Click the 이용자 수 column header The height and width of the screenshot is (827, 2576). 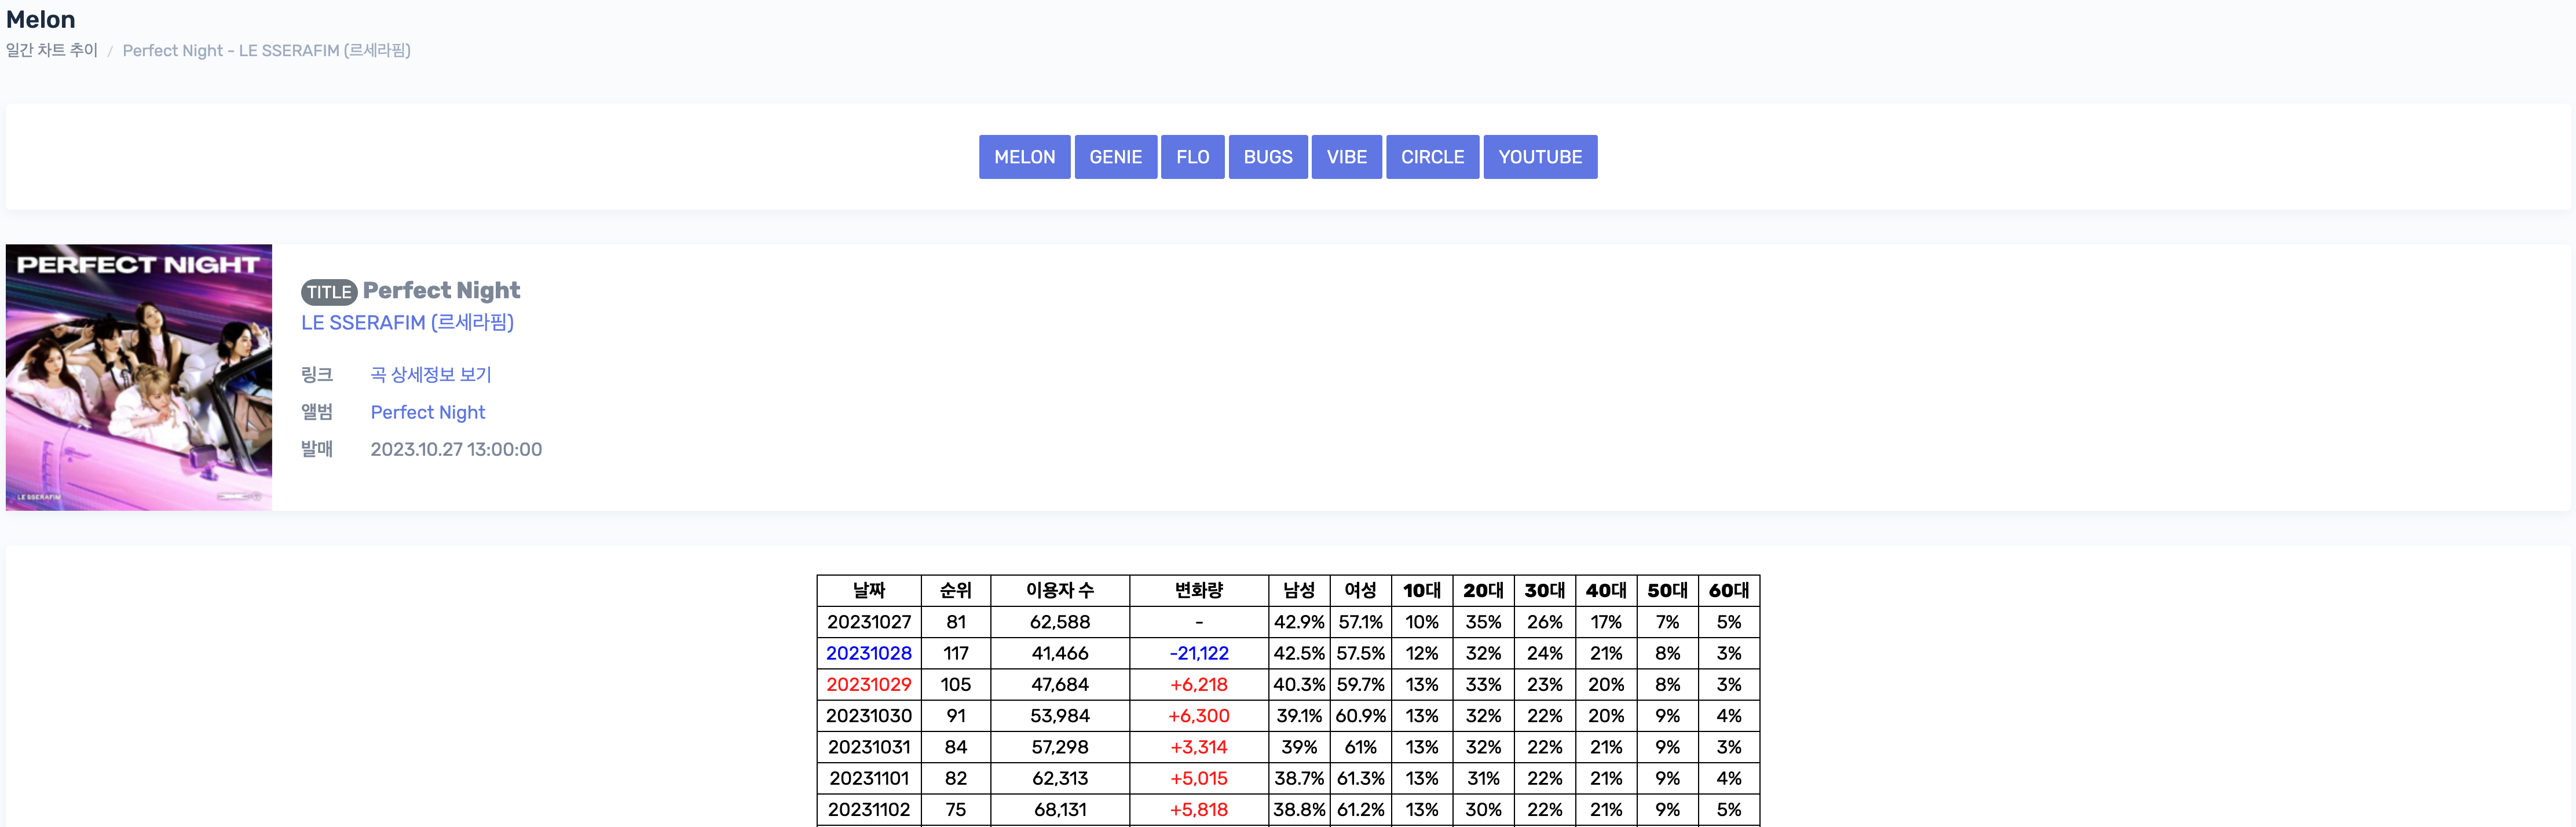click(1059, 590)
